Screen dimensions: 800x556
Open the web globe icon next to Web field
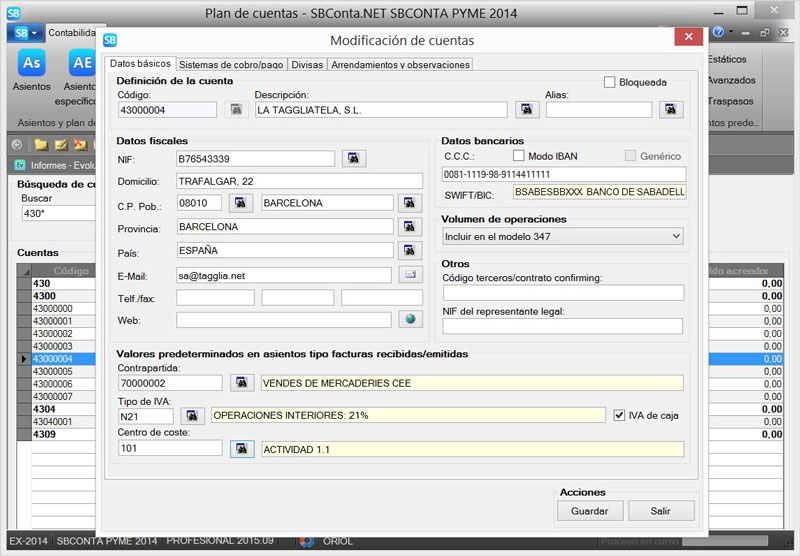(409, 320)
